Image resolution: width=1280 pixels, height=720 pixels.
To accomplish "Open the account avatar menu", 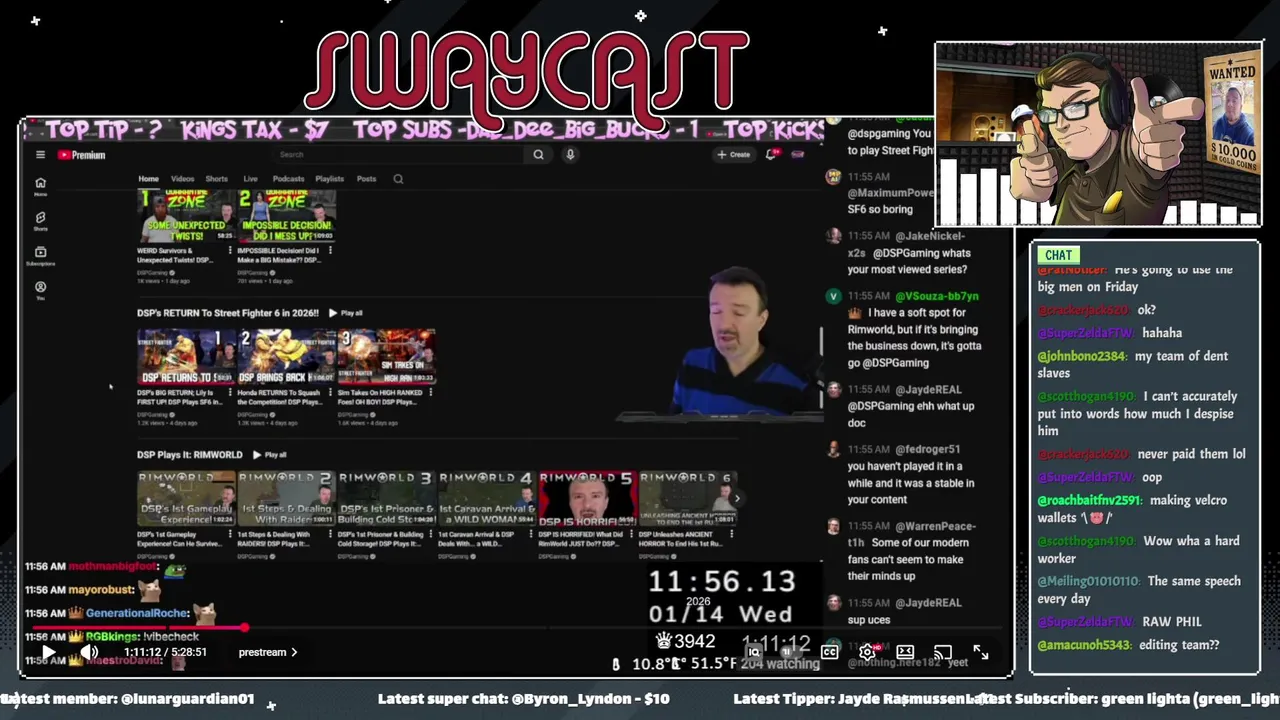I will (798, 155).
